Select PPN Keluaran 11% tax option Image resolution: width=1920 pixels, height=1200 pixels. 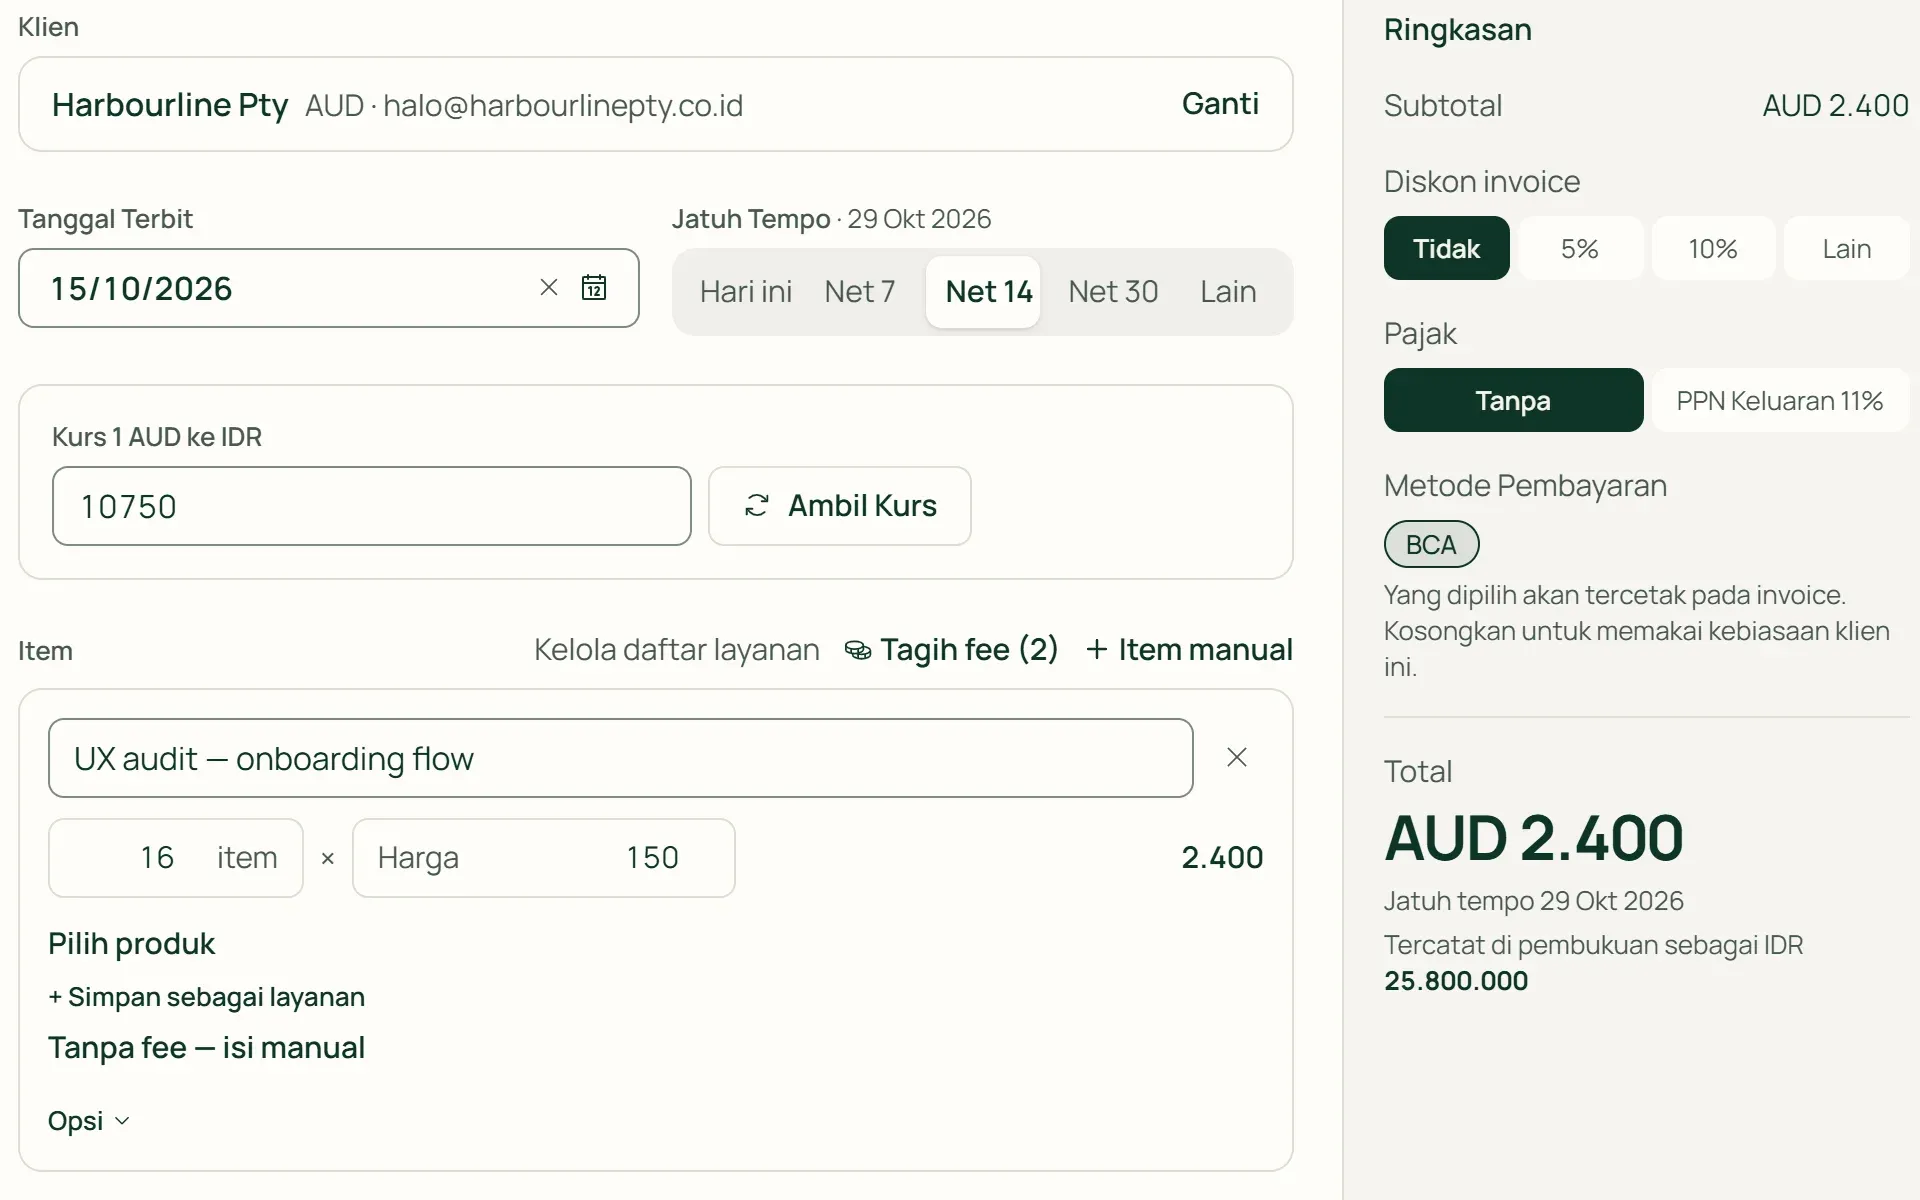pos(1780,400)
